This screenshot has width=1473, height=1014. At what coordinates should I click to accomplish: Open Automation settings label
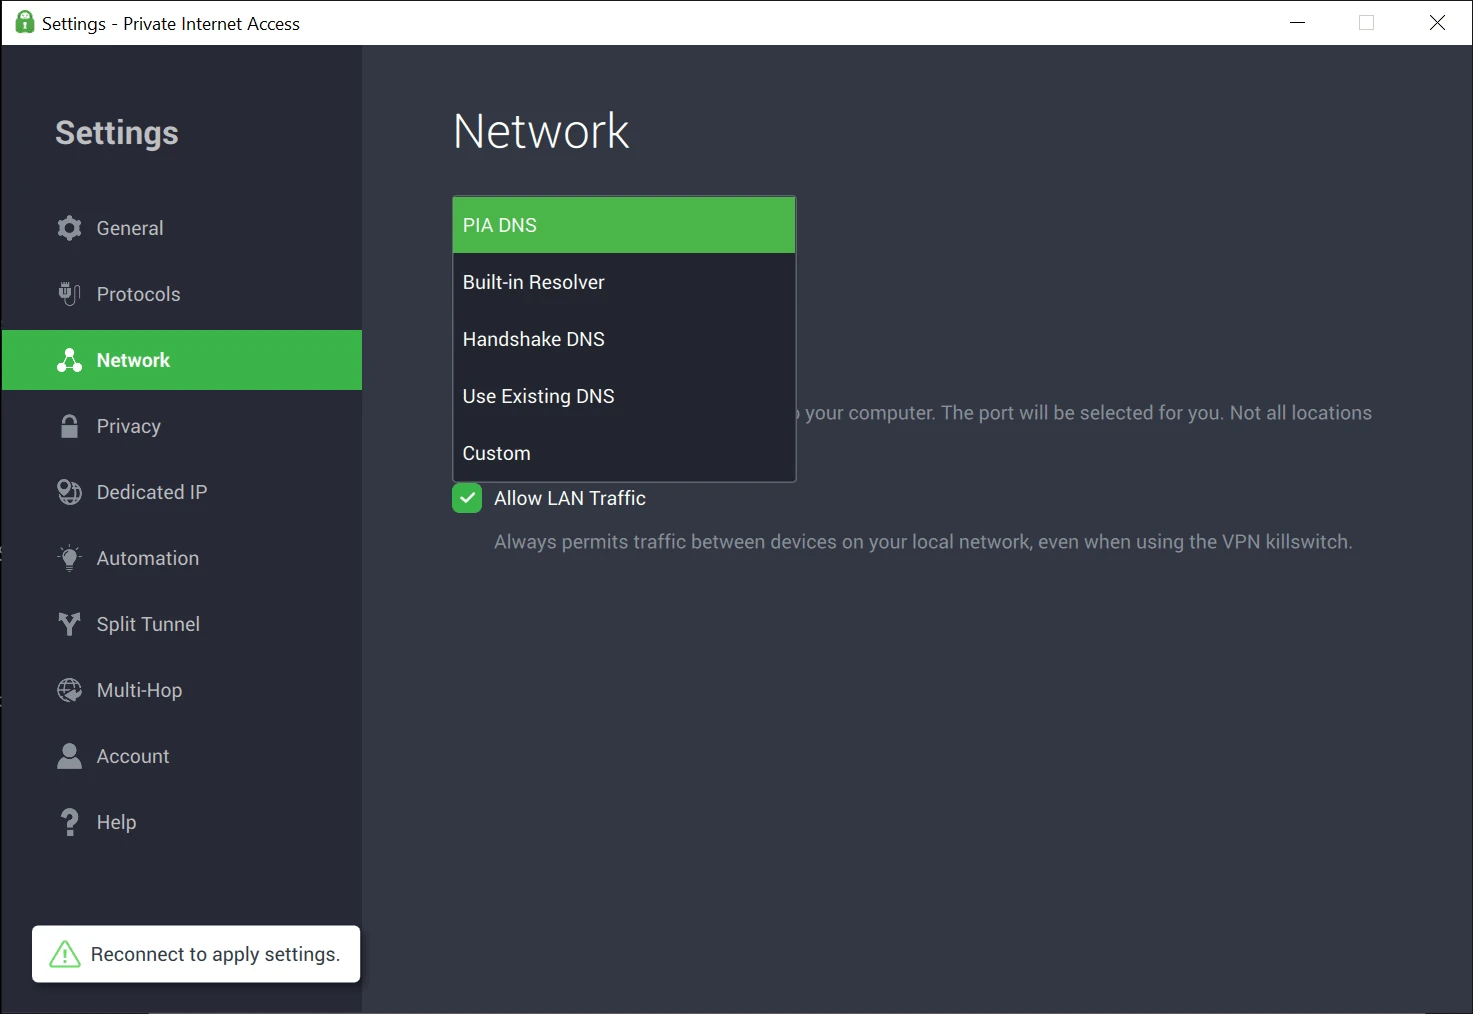tap(148, 558)
